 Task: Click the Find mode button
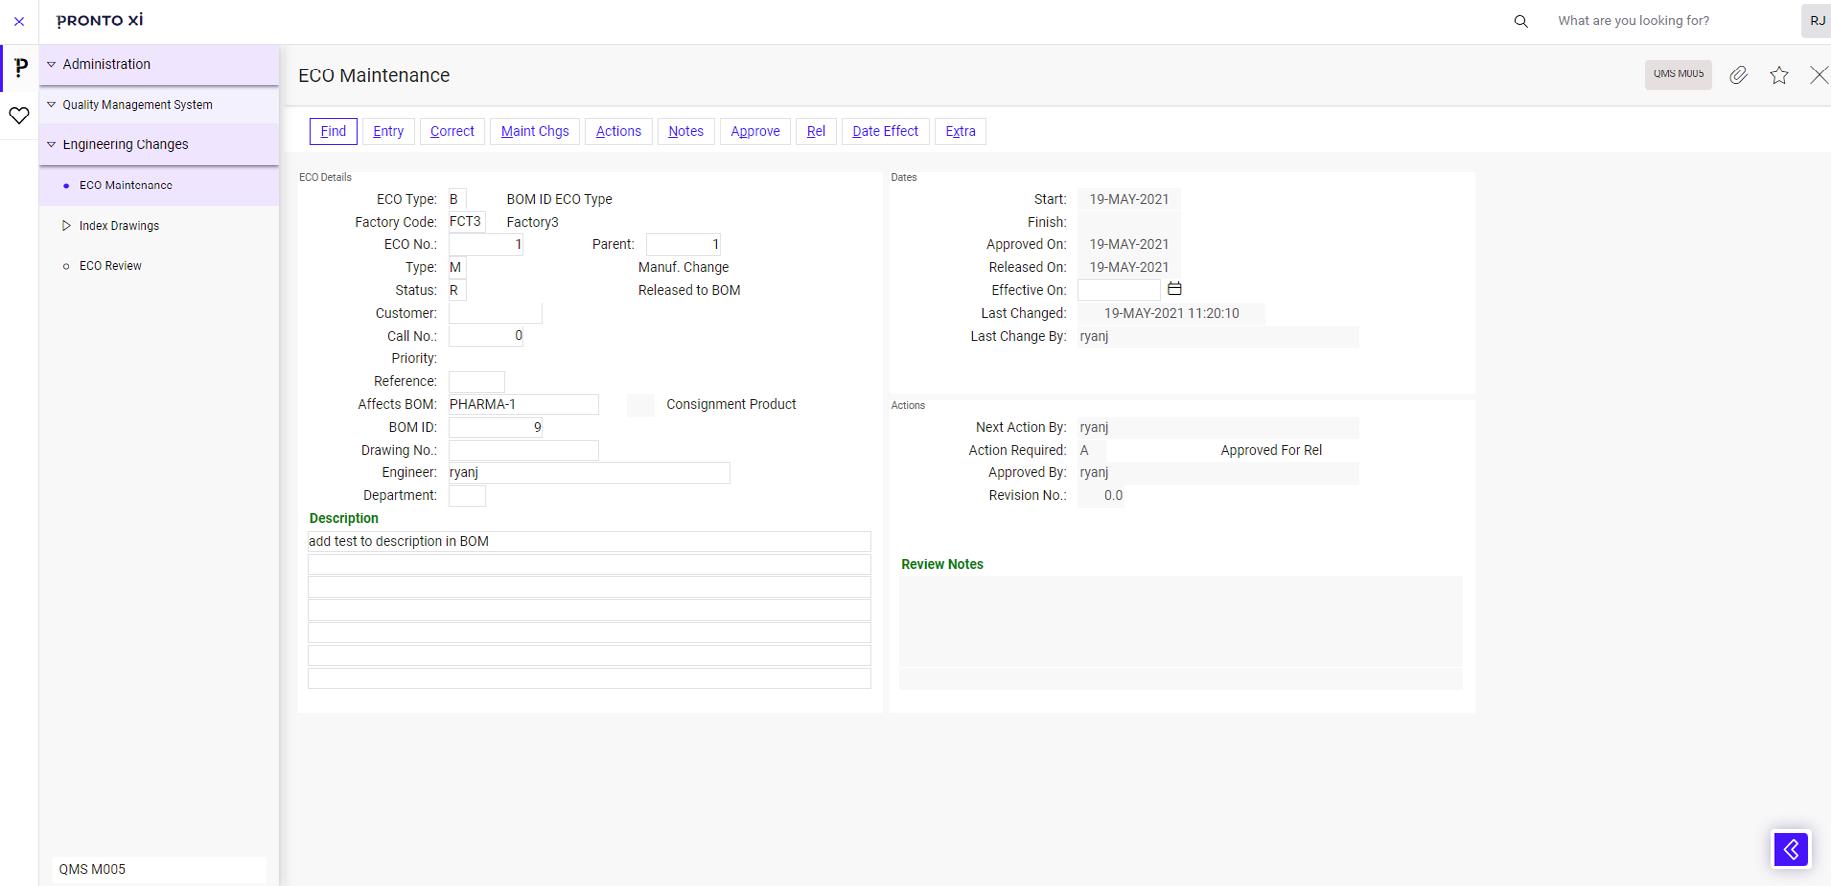pos(333,131)
